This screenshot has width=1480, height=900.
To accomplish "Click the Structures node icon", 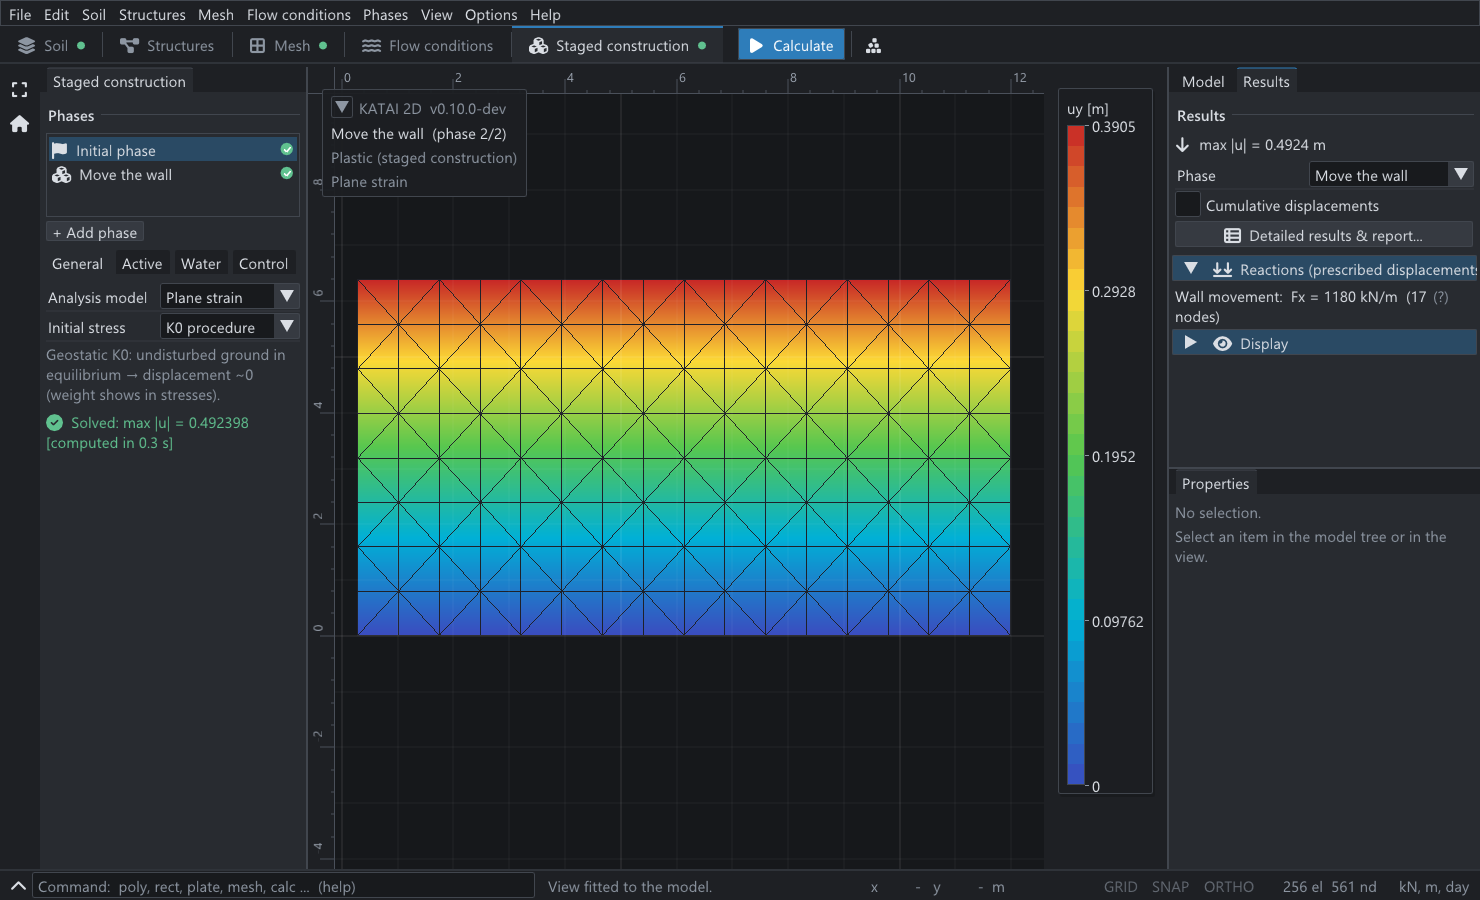I will (129, 46).
